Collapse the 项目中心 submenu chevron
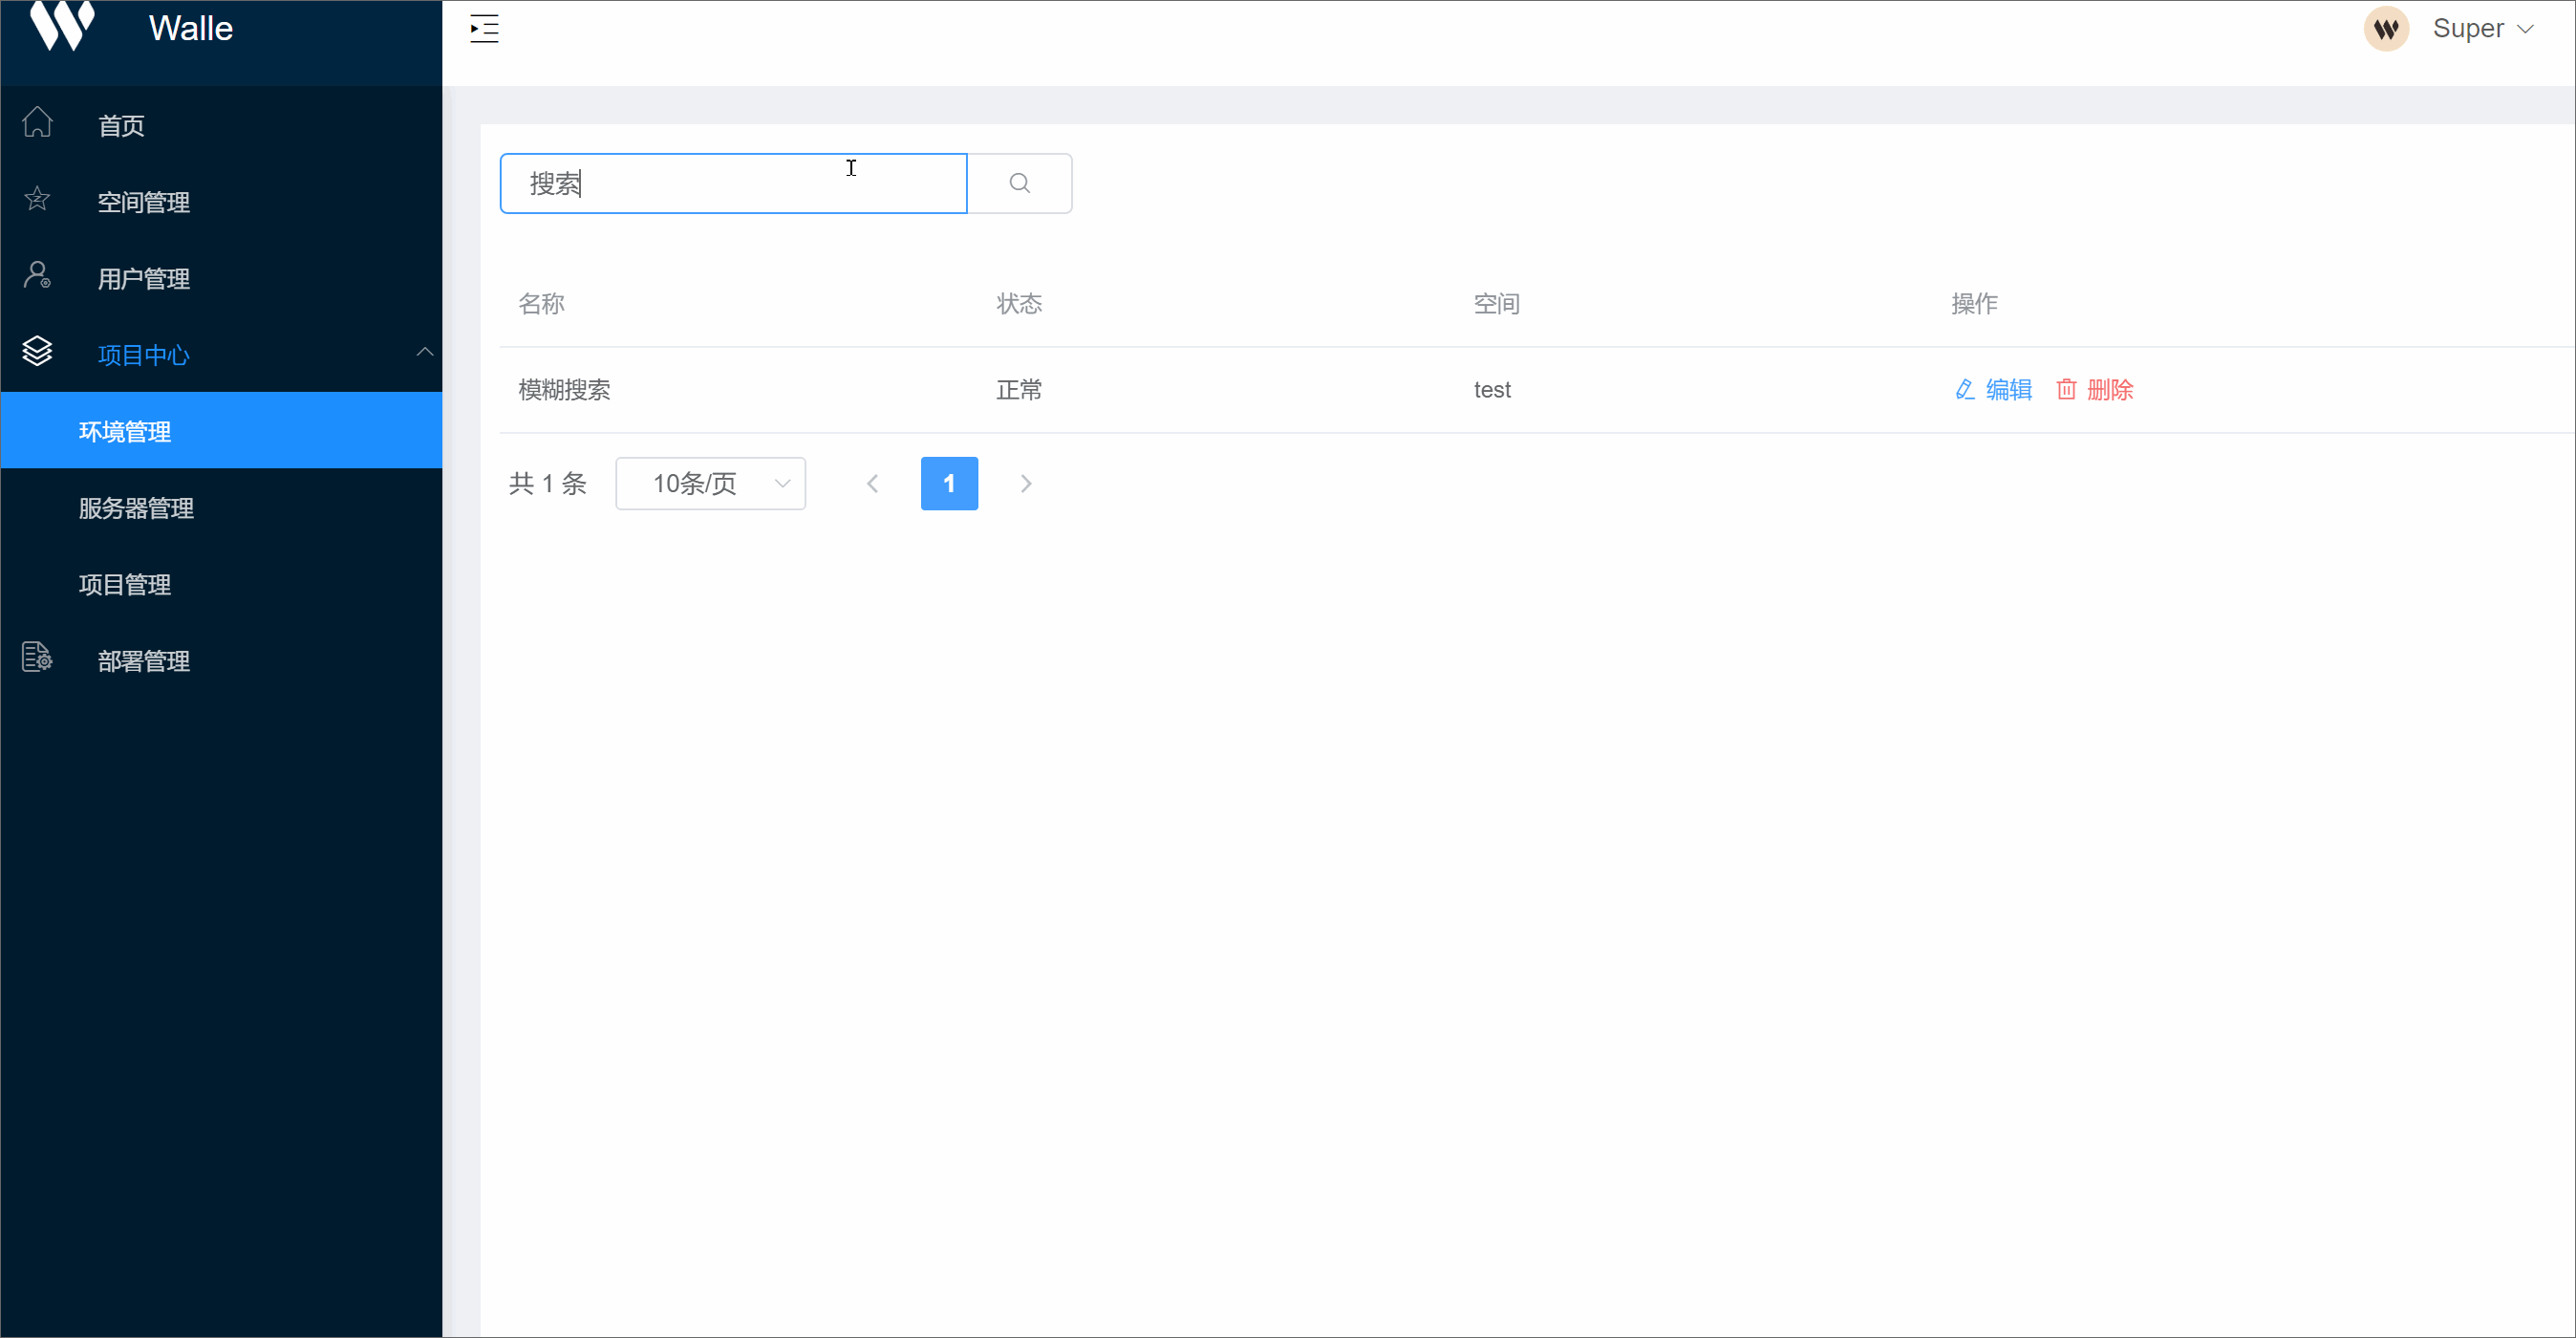2576x1338 pixels. pyautogui.click(x=424, y=352)
